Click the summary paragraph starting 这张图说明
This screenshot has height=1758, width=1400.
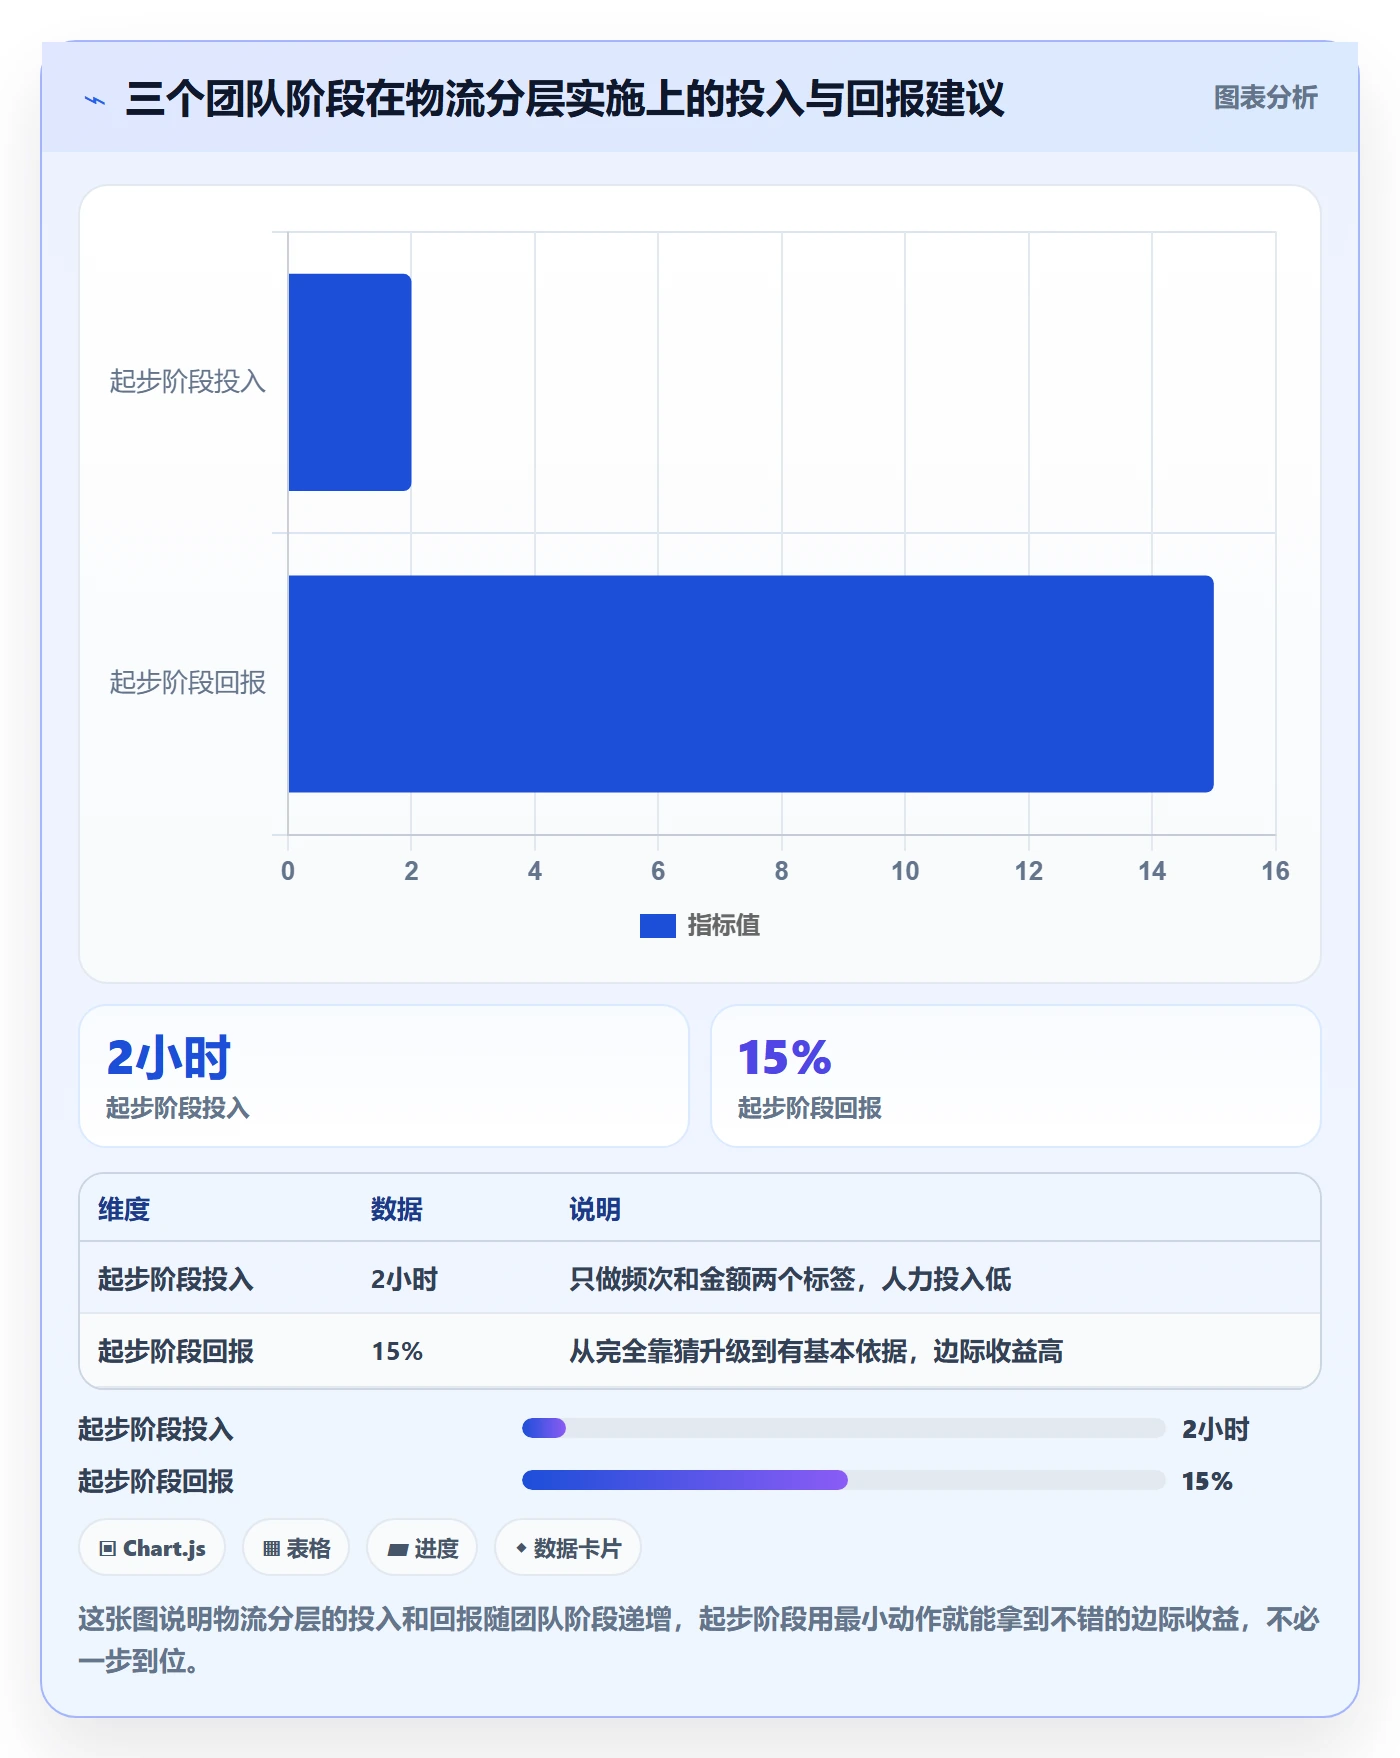point(699,1640)
